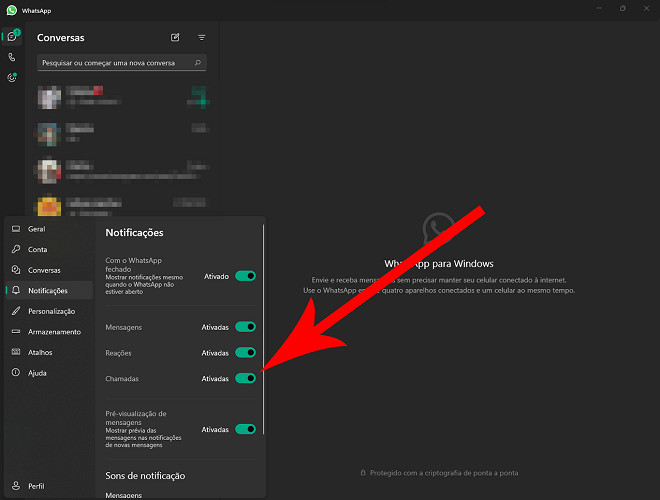The height and width of the screenshot is (500, 660).
Task: Open the Calls phone icon
Action: coord(12,57)
